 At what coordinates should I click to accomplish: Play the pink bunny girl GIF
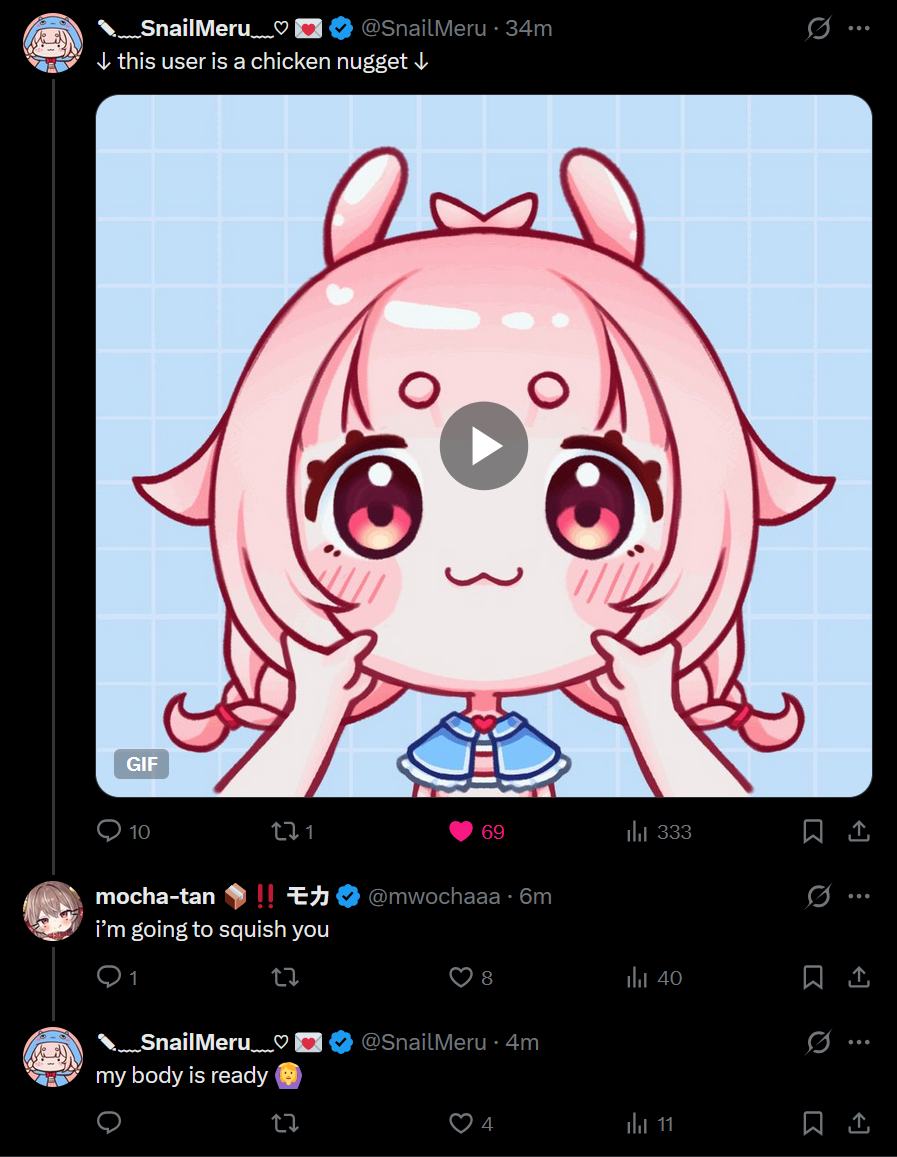pos(484,446)
